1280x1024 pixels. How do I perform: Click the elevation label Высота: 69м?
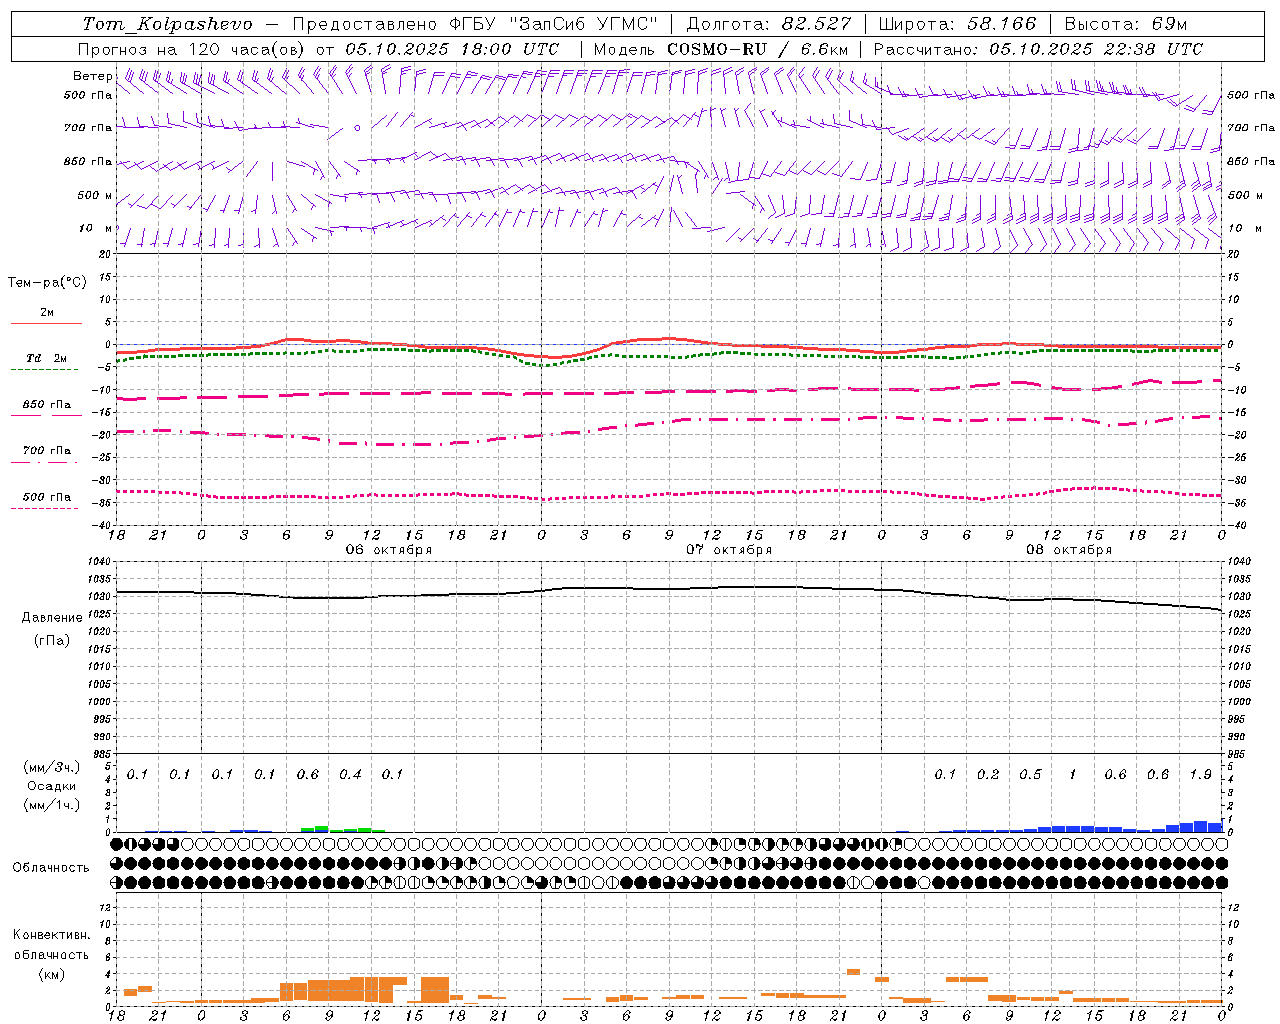pos(1125,24)
